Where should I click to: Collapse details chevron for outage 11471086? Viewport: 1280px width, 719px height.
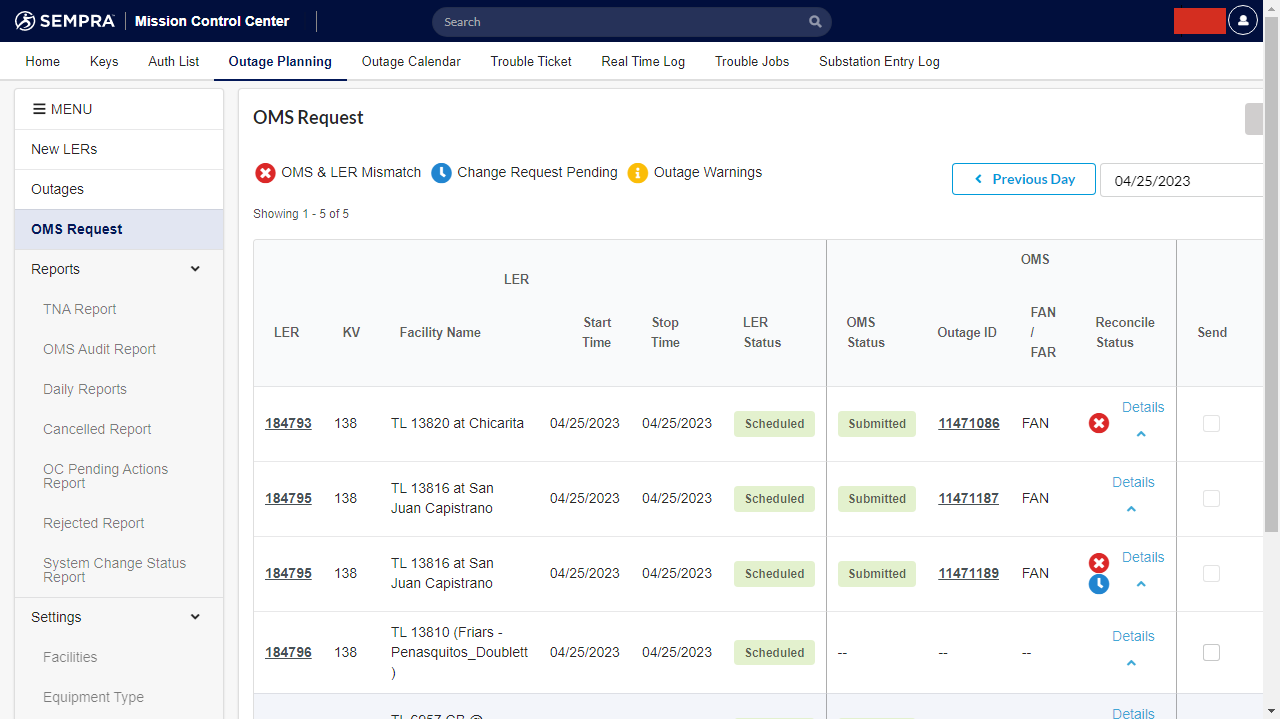coord(1141,434)
